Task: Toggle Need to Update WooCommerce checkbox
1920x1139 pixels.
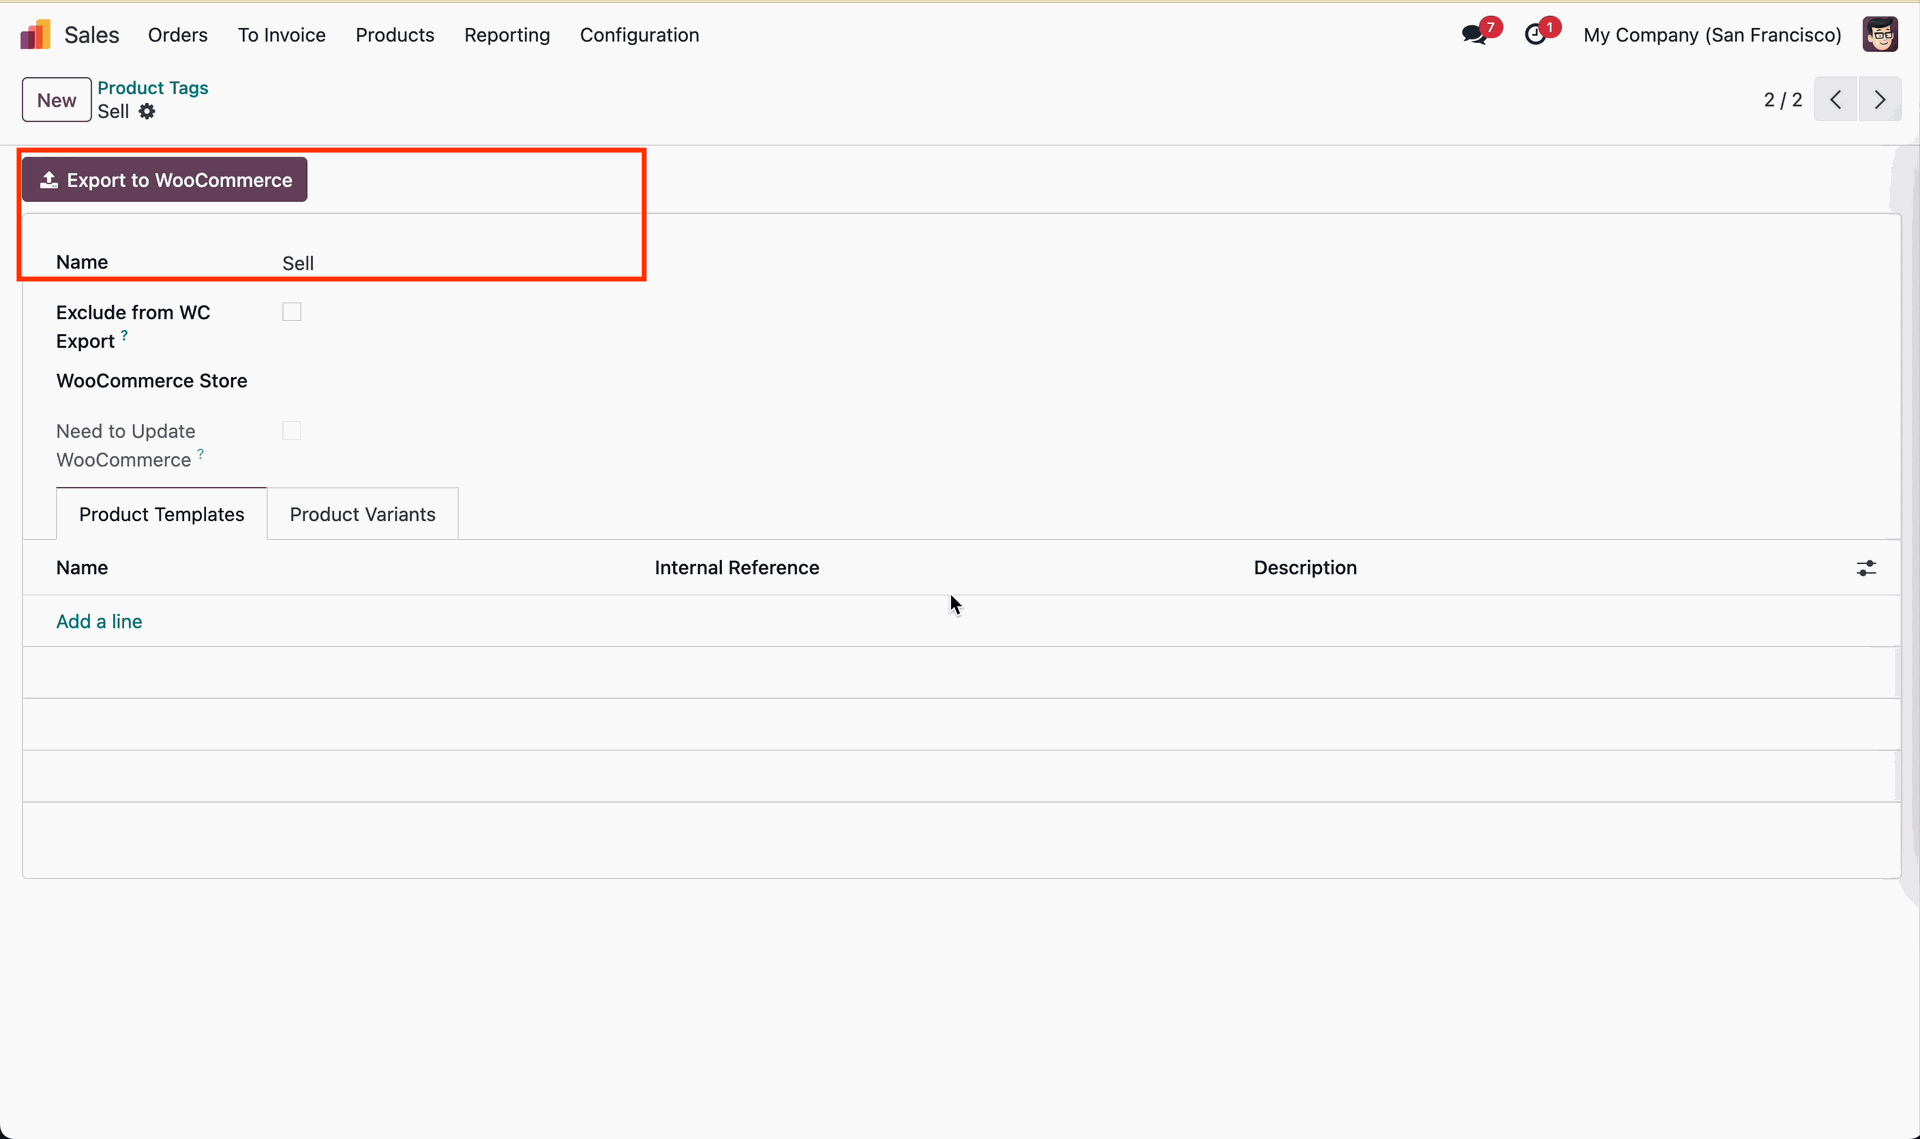Action: pyautogui.click(x=292, y=431)
